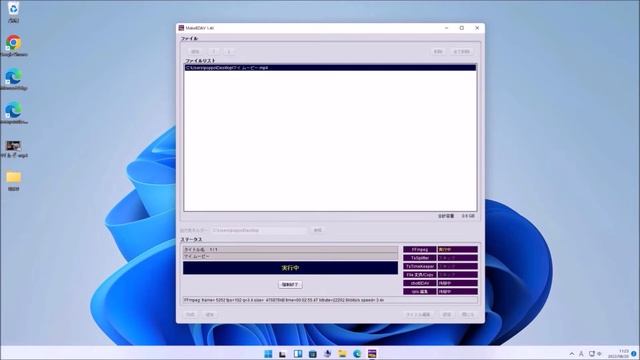The height and width of the screenshot is (360, 640).
Task: Click the rpls edit status label
Action: (x=420, y=291)
